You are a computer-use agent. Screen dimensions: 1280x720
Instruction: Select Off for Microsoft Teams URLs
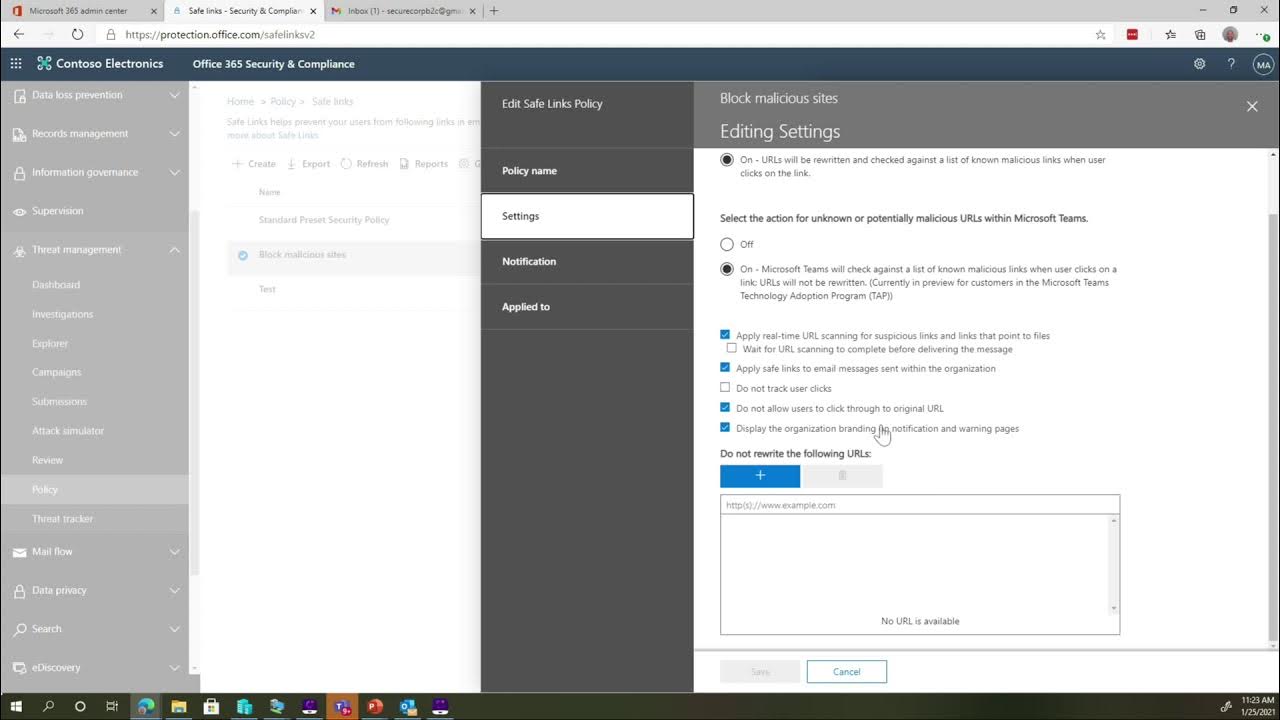[727, 244]
